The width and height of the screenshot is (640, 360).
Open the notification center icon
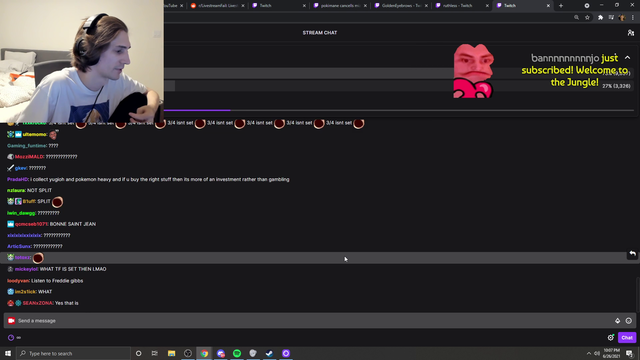pyautogui.click(x=629, y=353)
